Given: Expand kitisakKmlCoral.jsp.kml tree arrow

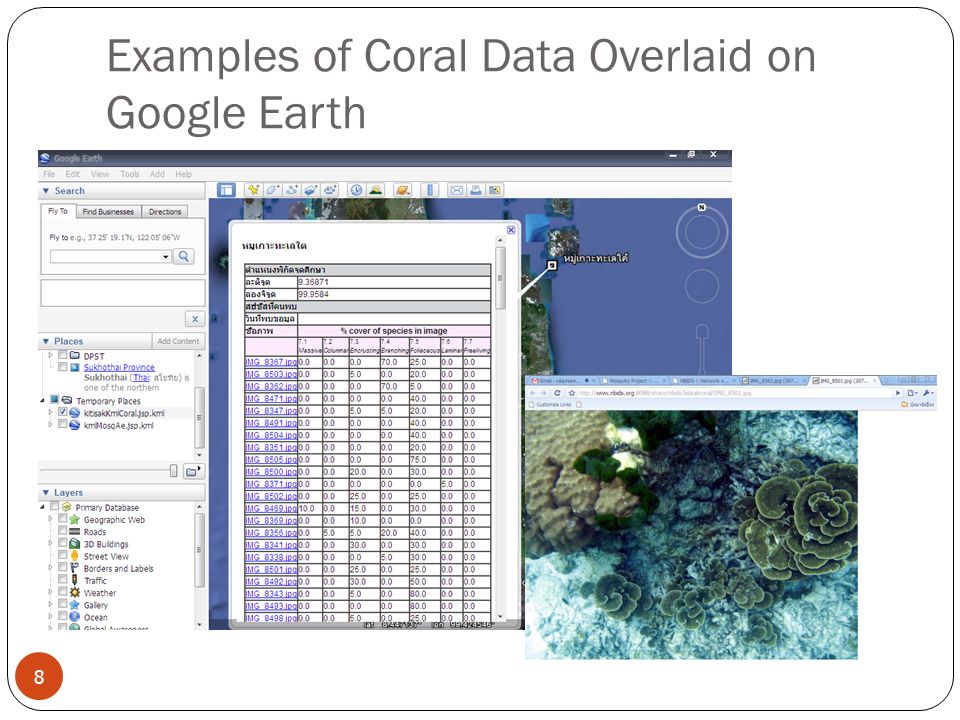Looking at the screenshot, I should [50, 413].
